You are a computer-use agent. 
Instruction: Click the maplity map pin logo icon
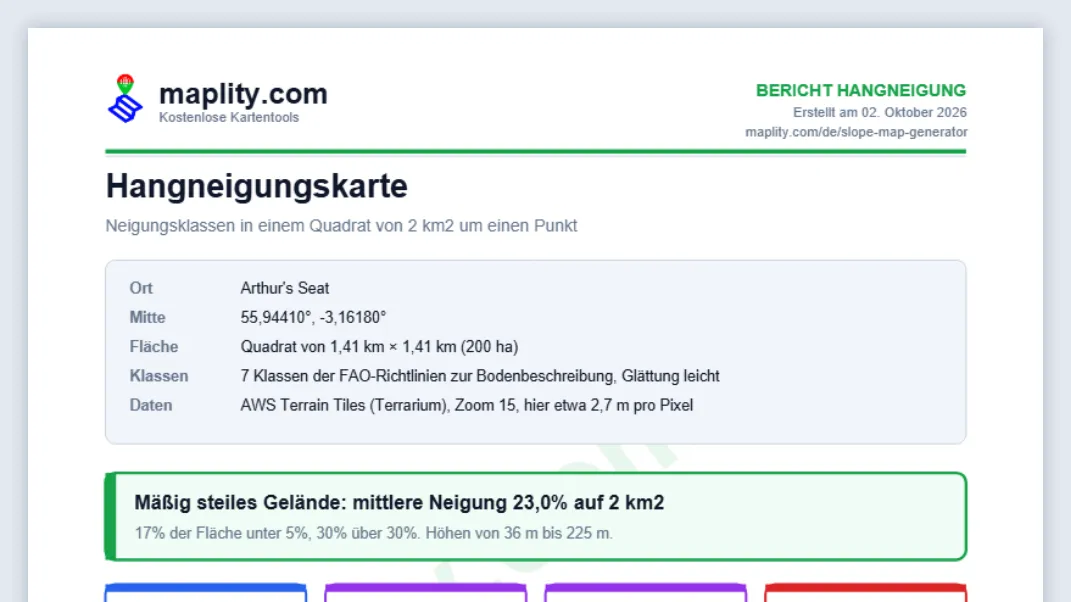tap(125, 99)
